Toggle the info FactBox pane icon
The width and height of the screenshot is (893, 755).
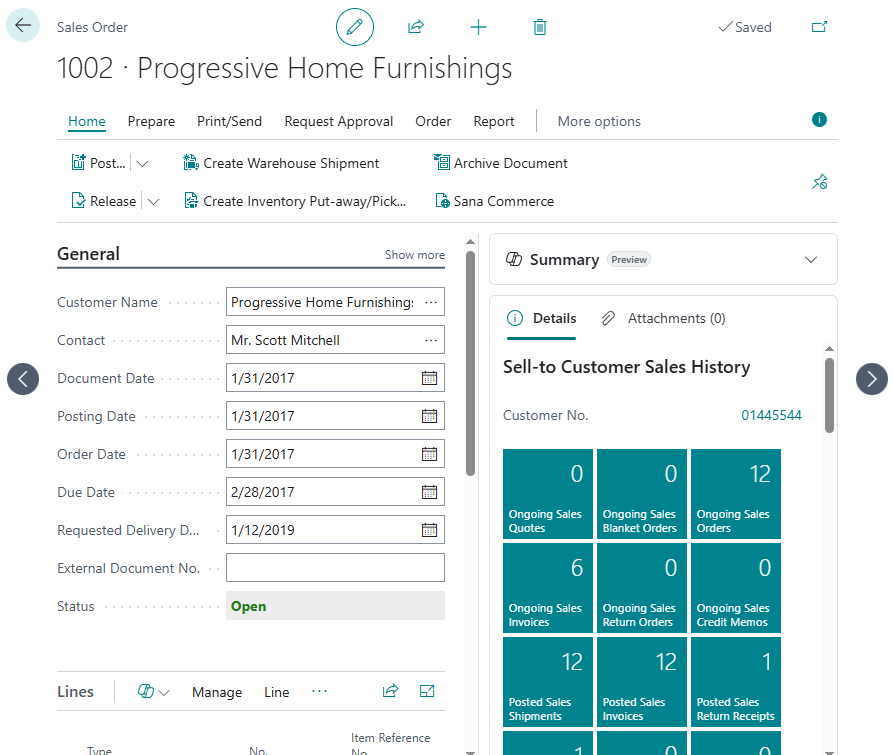point(819,120)
